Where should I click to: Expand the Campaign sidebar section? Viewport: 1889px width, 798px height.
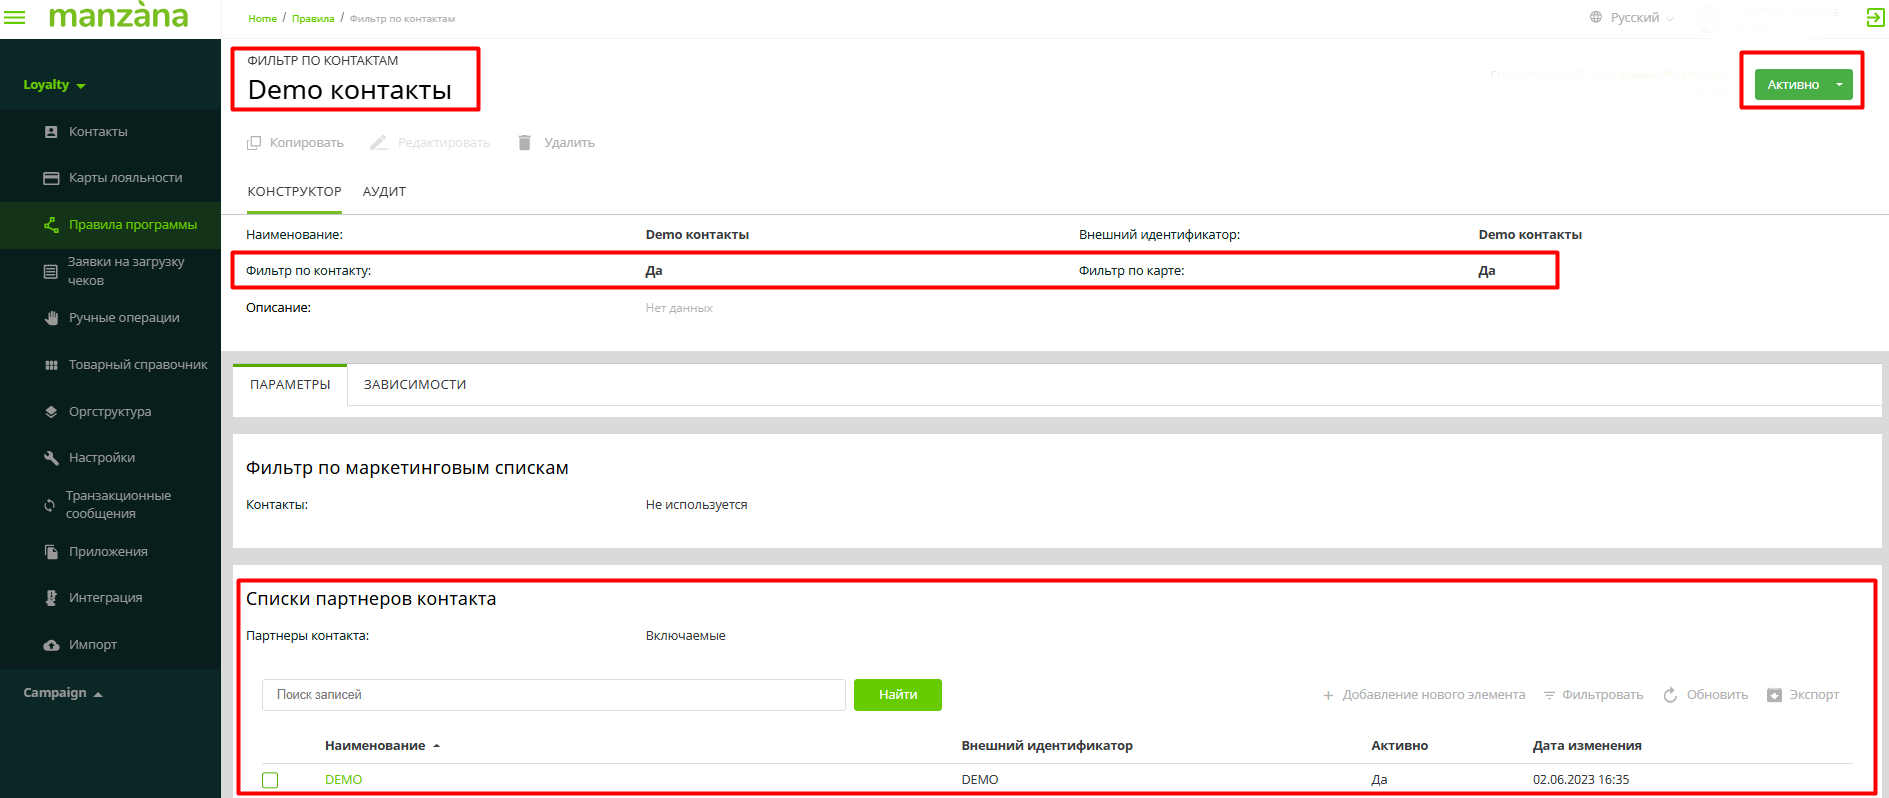pos(63,693)
